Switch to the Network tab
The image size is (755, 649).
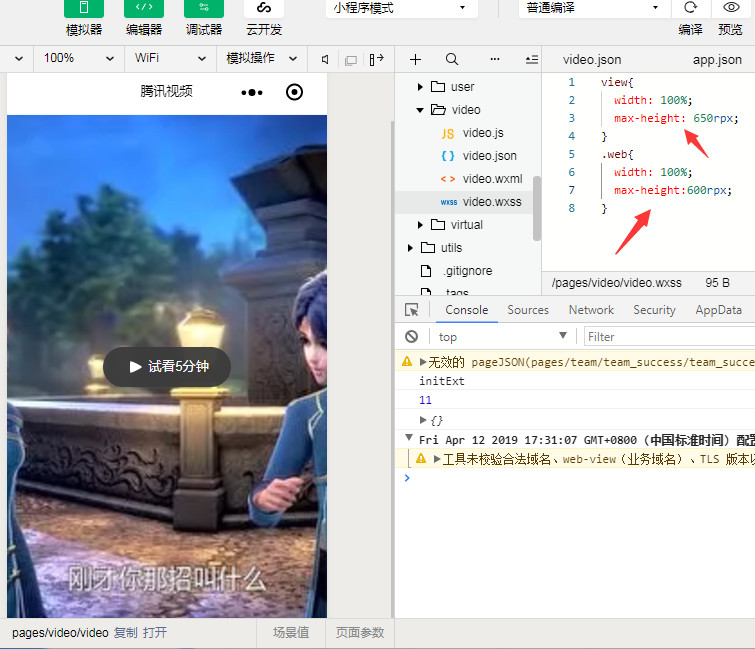(591, 310)
